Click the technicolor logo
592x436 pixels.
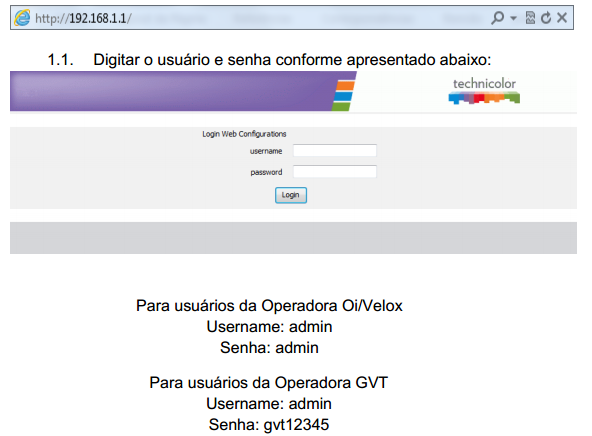coord(484,91)
